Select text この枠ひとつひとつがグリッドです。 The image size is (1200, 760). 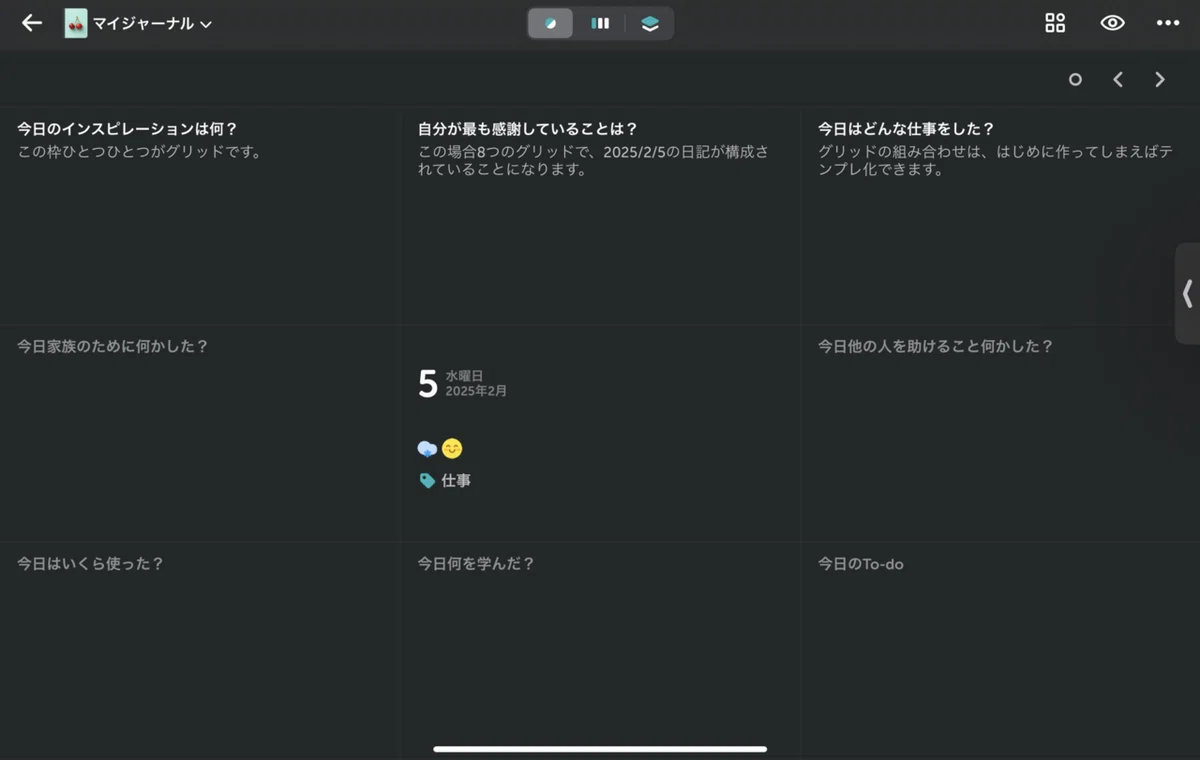point(139,153)
